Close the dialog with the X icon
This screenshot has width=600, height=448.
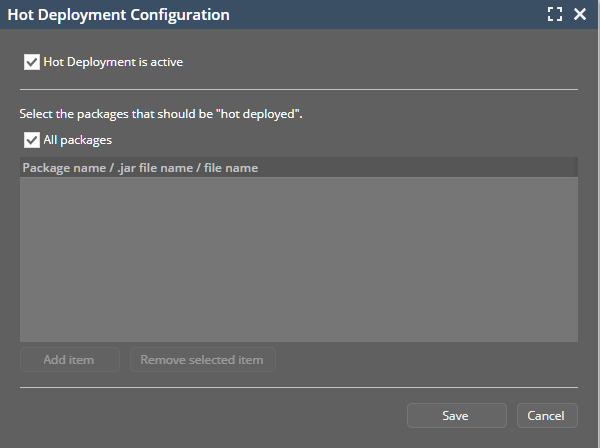580,15
